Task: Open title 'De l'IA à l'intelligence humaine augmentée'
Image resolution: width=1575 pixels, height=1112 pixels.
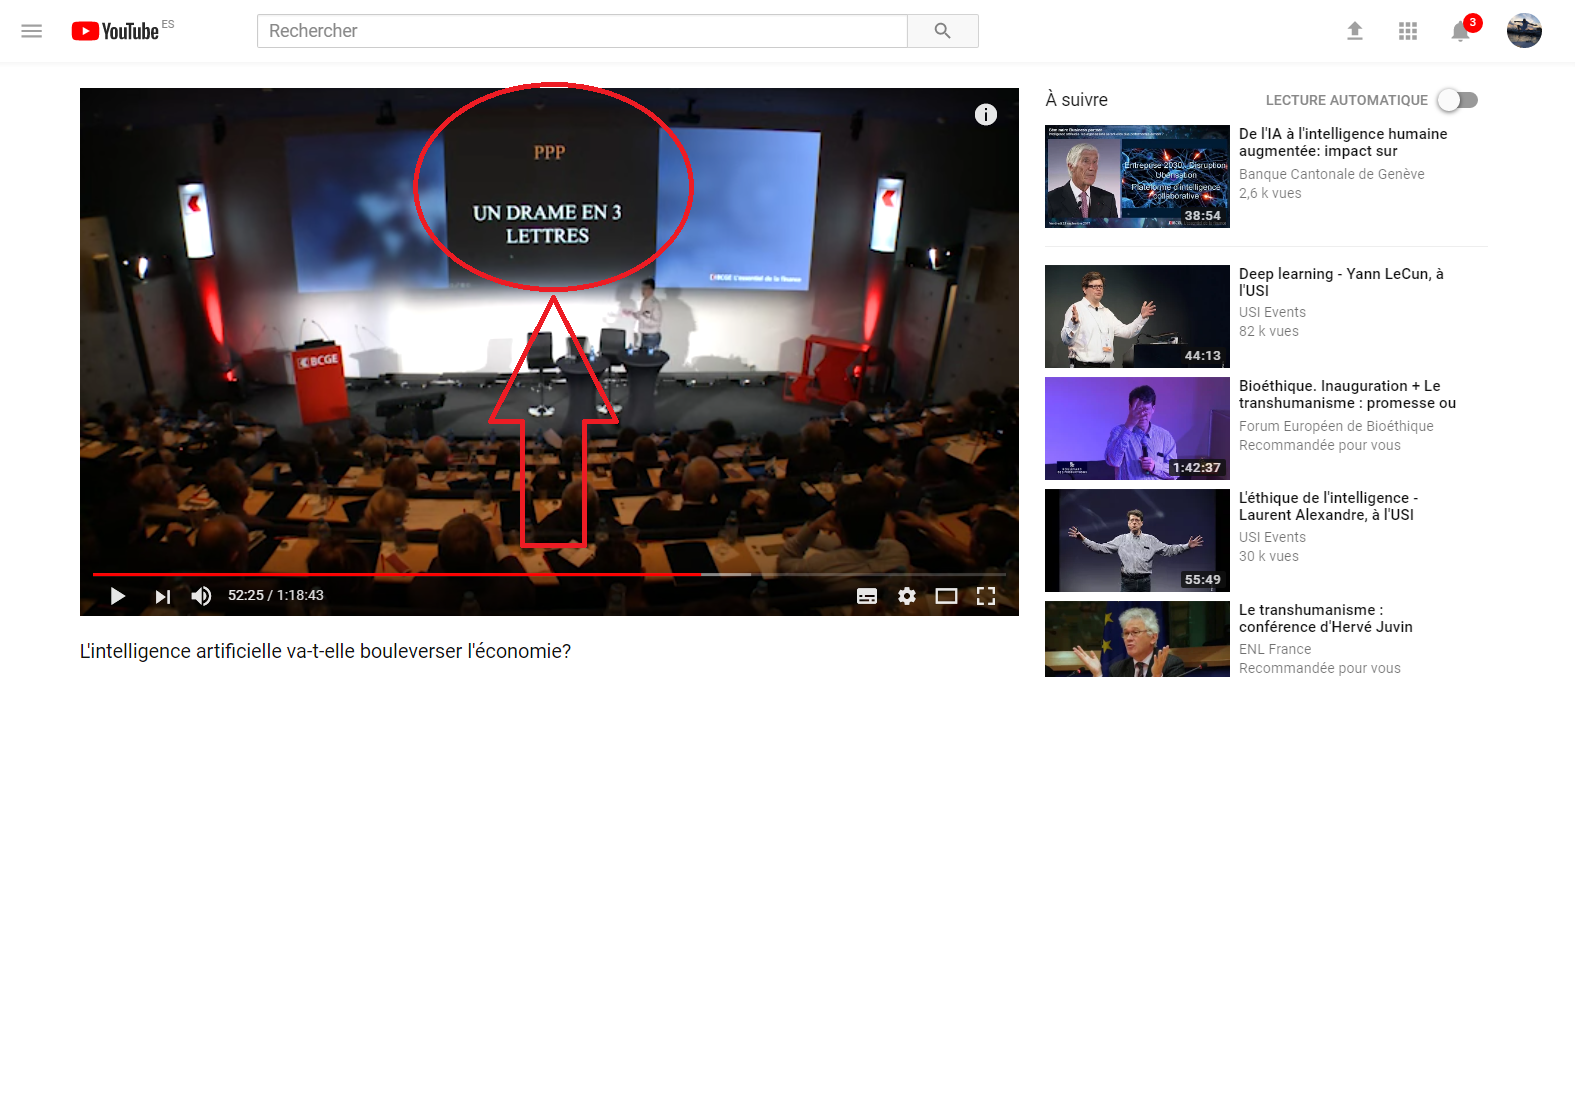Action: click(x=1343, y=142)
